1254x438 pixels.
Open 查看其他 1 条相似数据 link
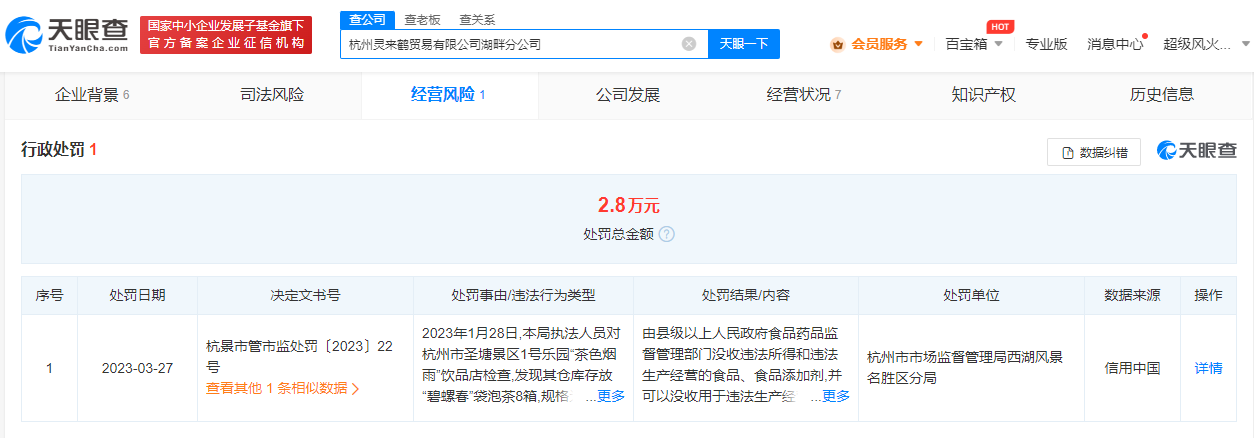(283, 388)
